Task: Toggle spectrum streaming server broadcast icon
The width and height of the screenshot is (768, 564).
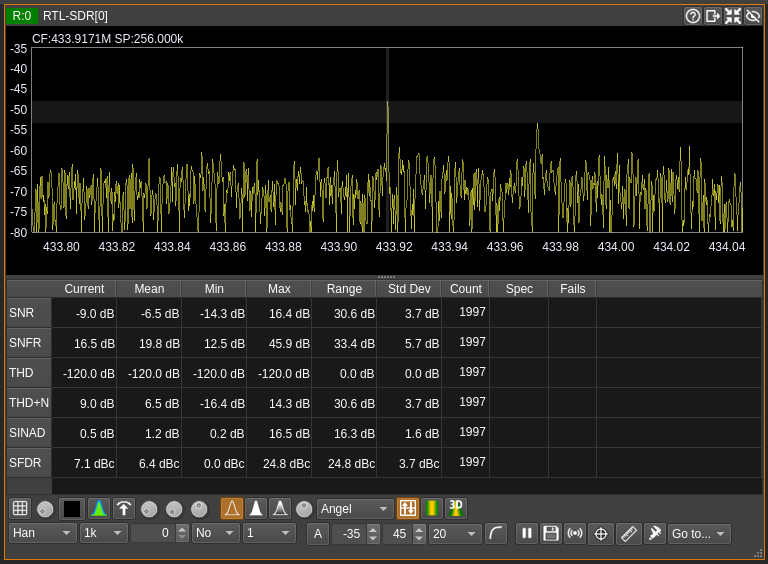Action: (575, 534)
